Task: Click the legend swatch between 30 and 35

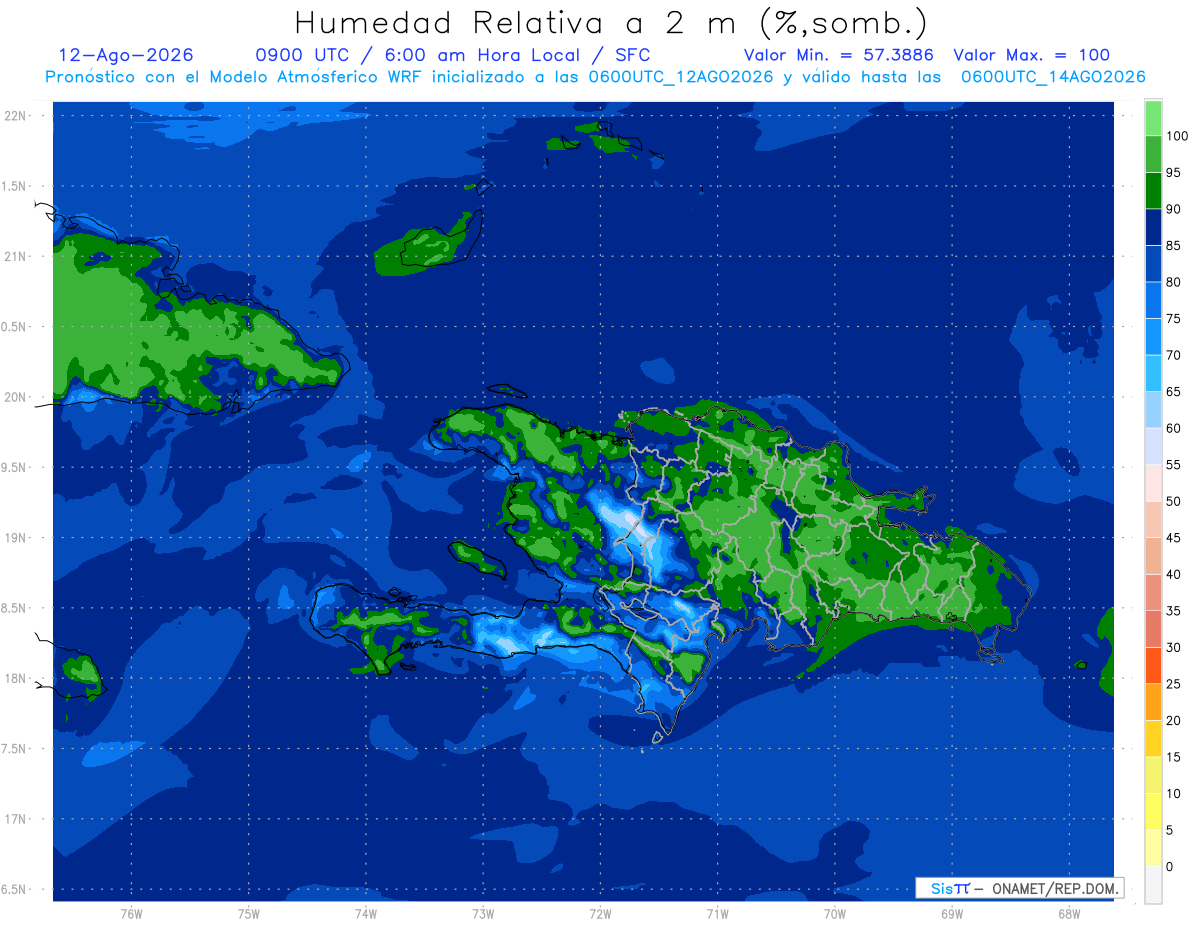Action: pos(1153,628)
